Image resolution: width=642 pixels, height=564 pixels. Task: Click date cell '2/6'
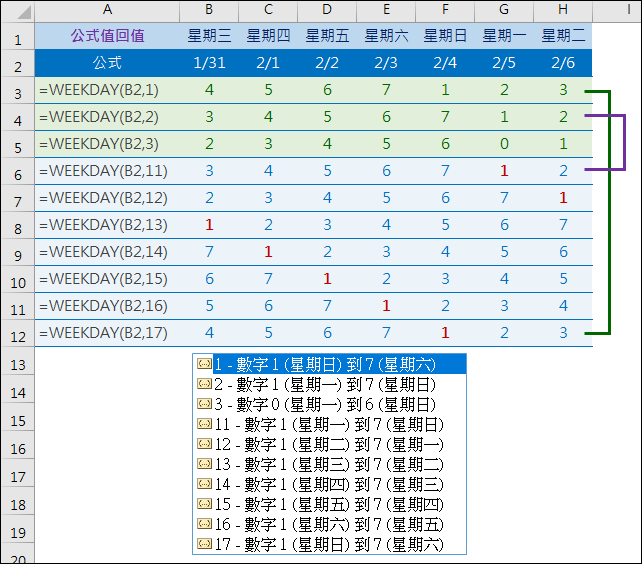click(563, 63)
